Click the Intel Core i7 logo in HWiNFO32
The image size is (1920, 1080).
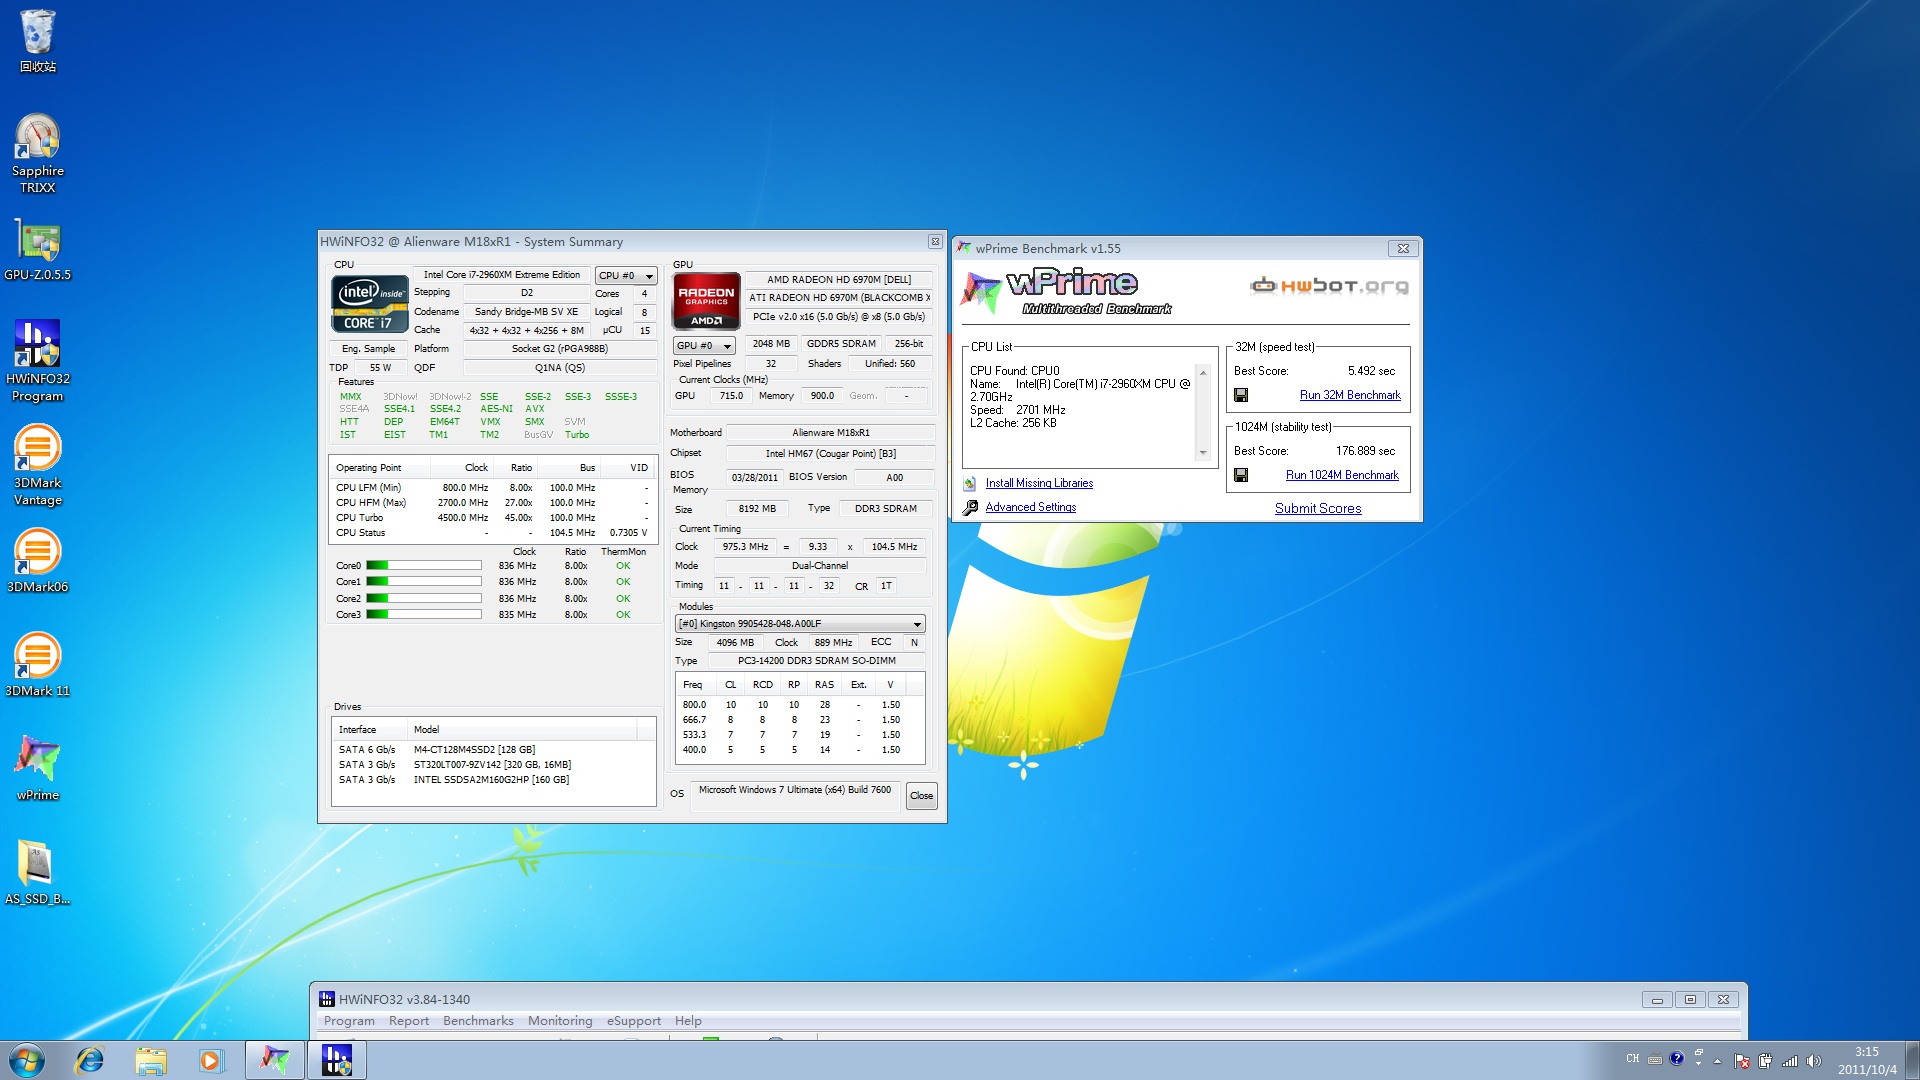(x=369, y=303)
